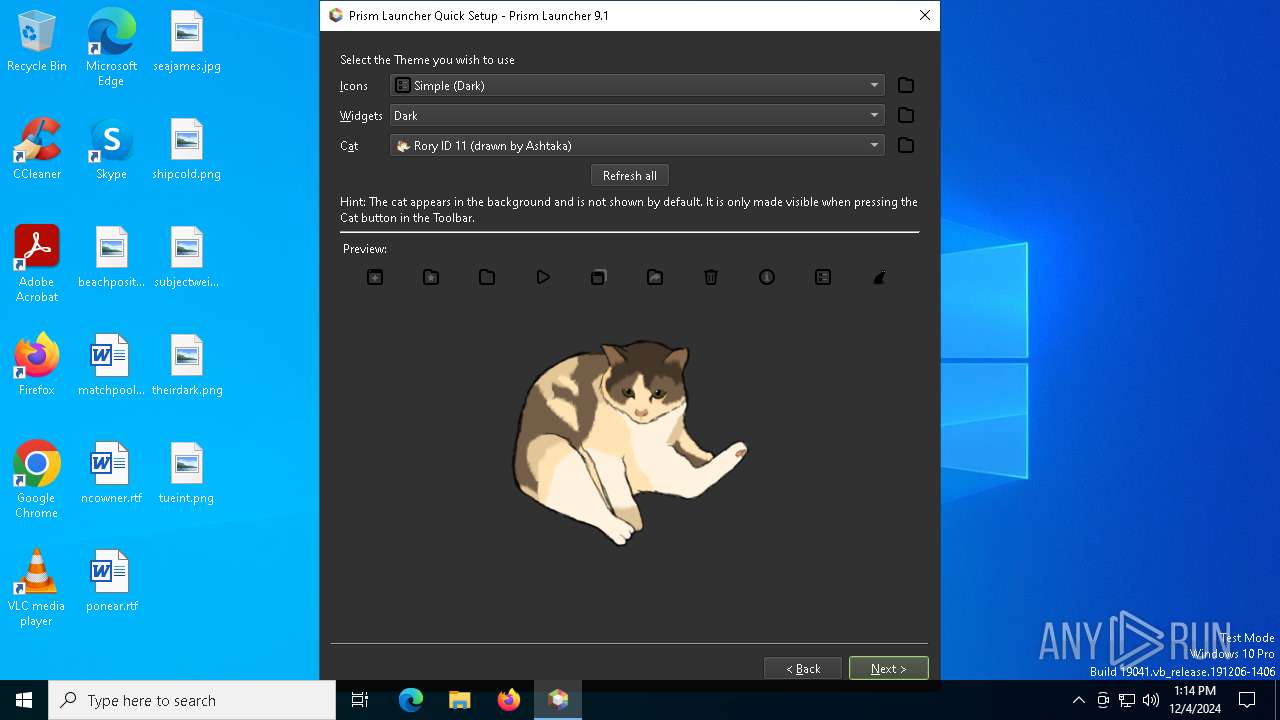Viewport: 1280px width, 720px height.
Task: Proceed with the Next button
Action: pos(889,668)
